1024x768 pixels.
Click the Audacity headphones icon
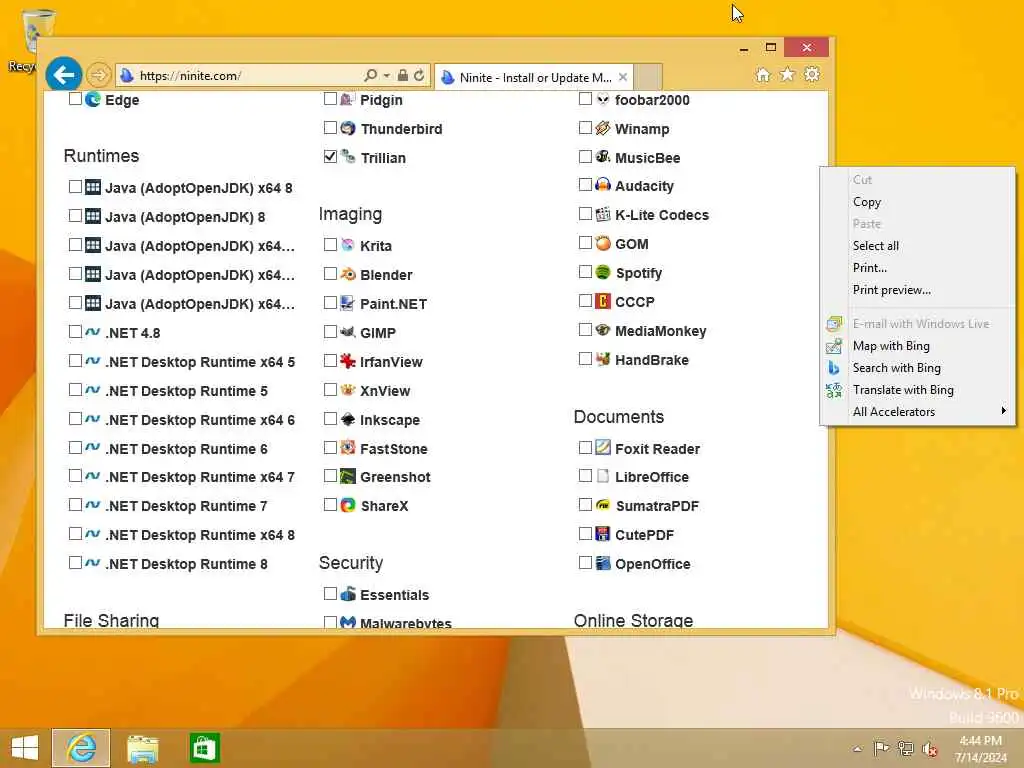[x=603, y=185]
